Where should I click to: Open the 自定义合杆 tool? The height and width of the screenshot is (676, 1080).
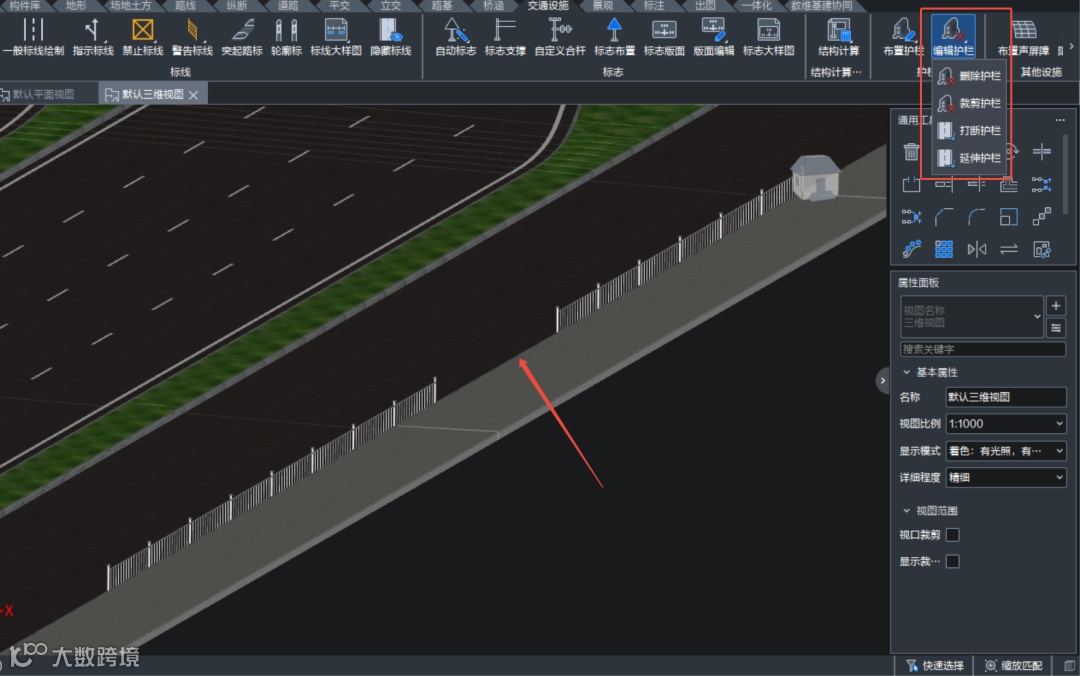(x=560, y=37)
